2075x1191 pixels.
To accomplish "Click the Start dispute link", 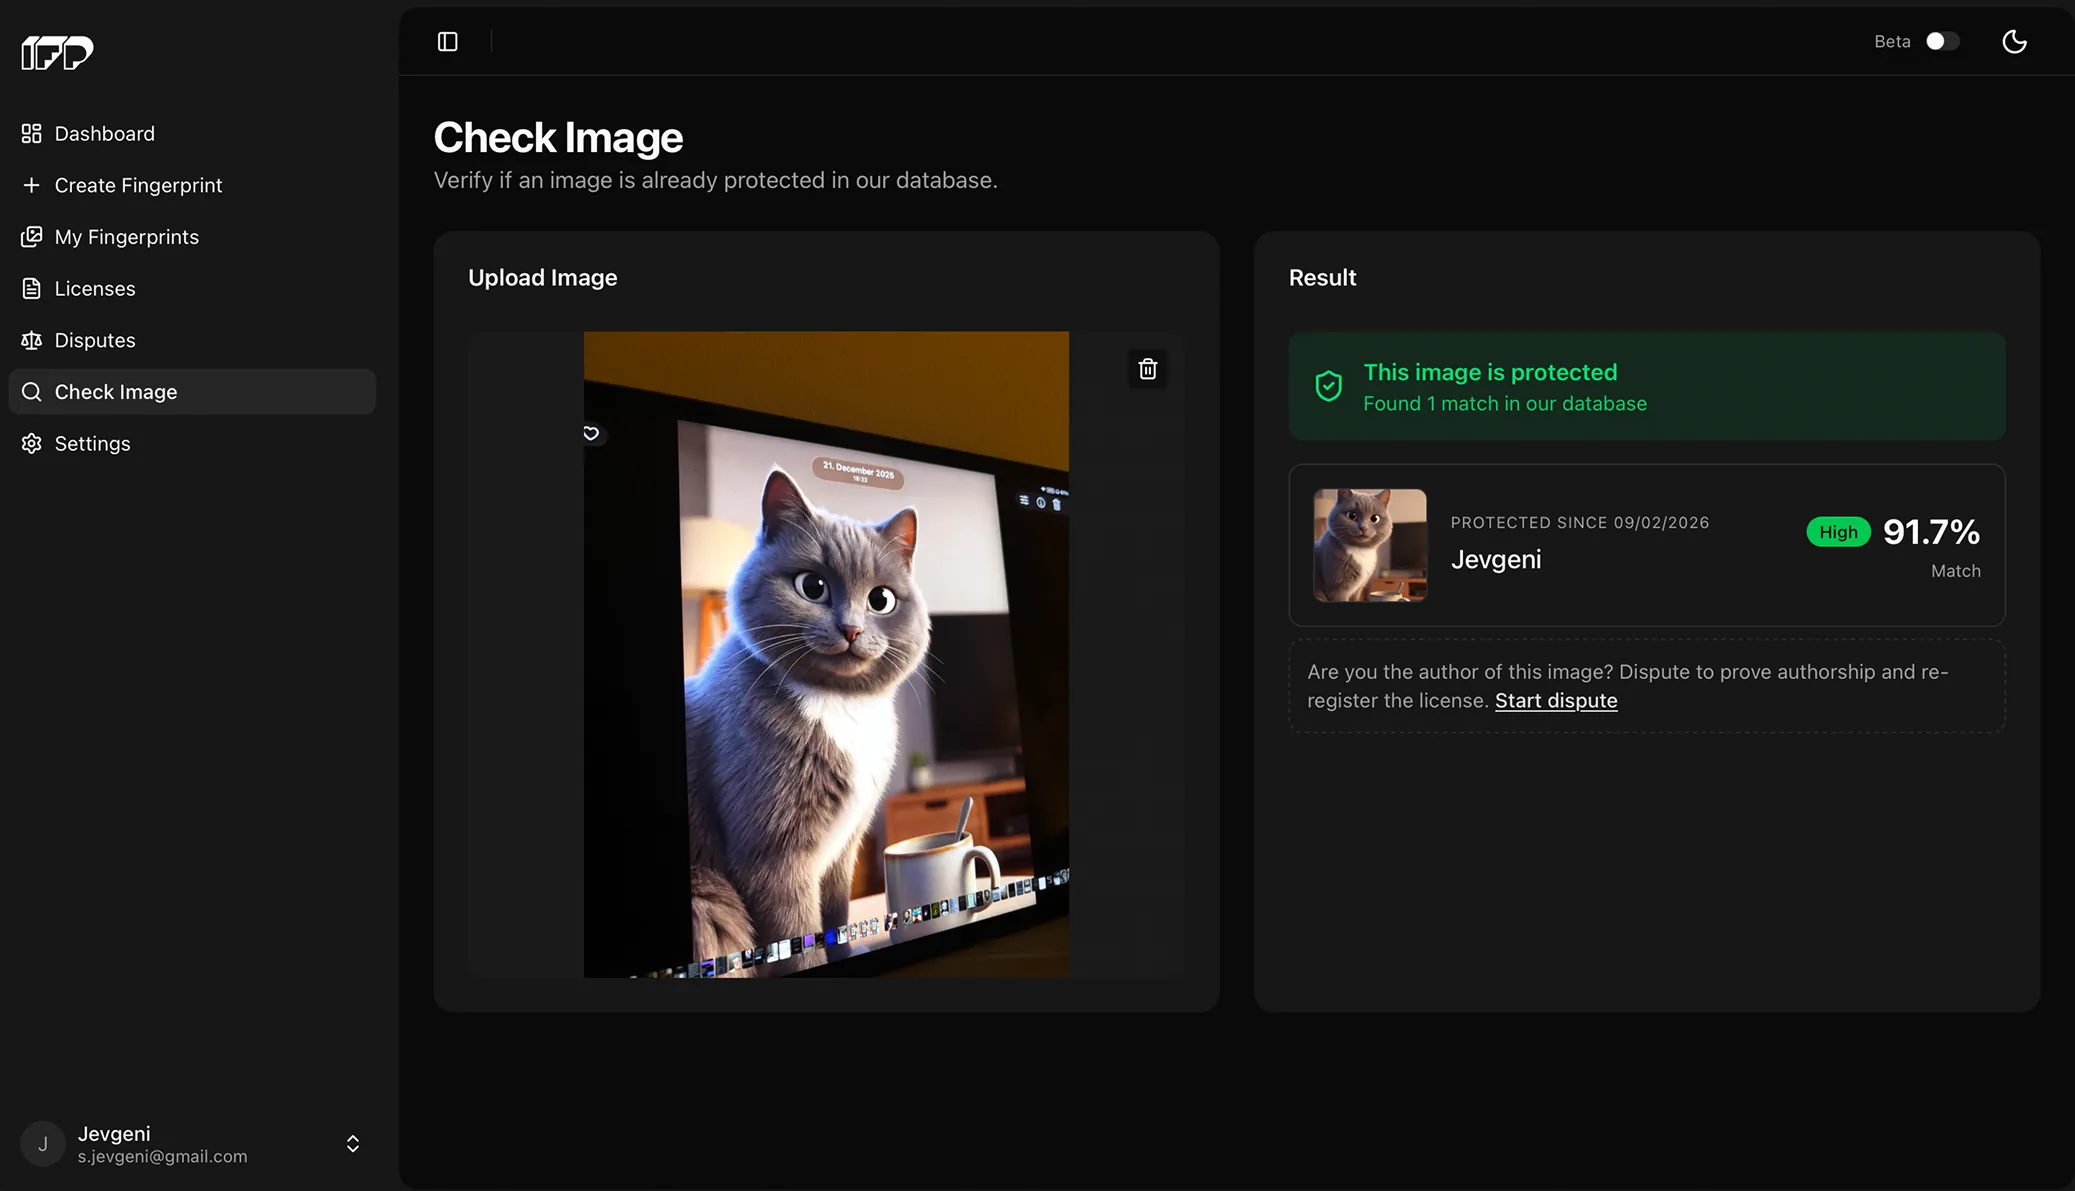I will (x=1556, y=701).
